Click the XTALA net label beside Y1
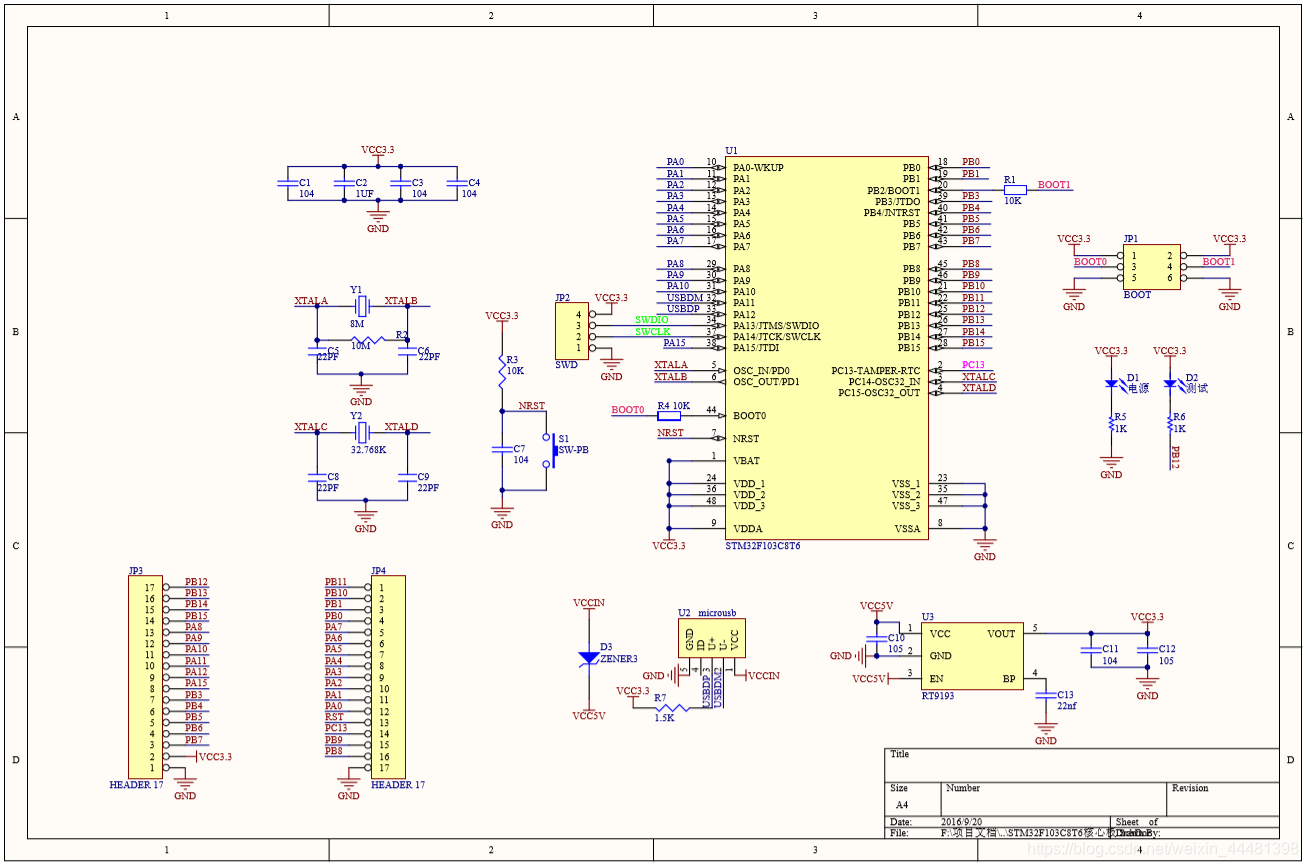The height and width of the screenshot is (867, 1308). point(311,300)
